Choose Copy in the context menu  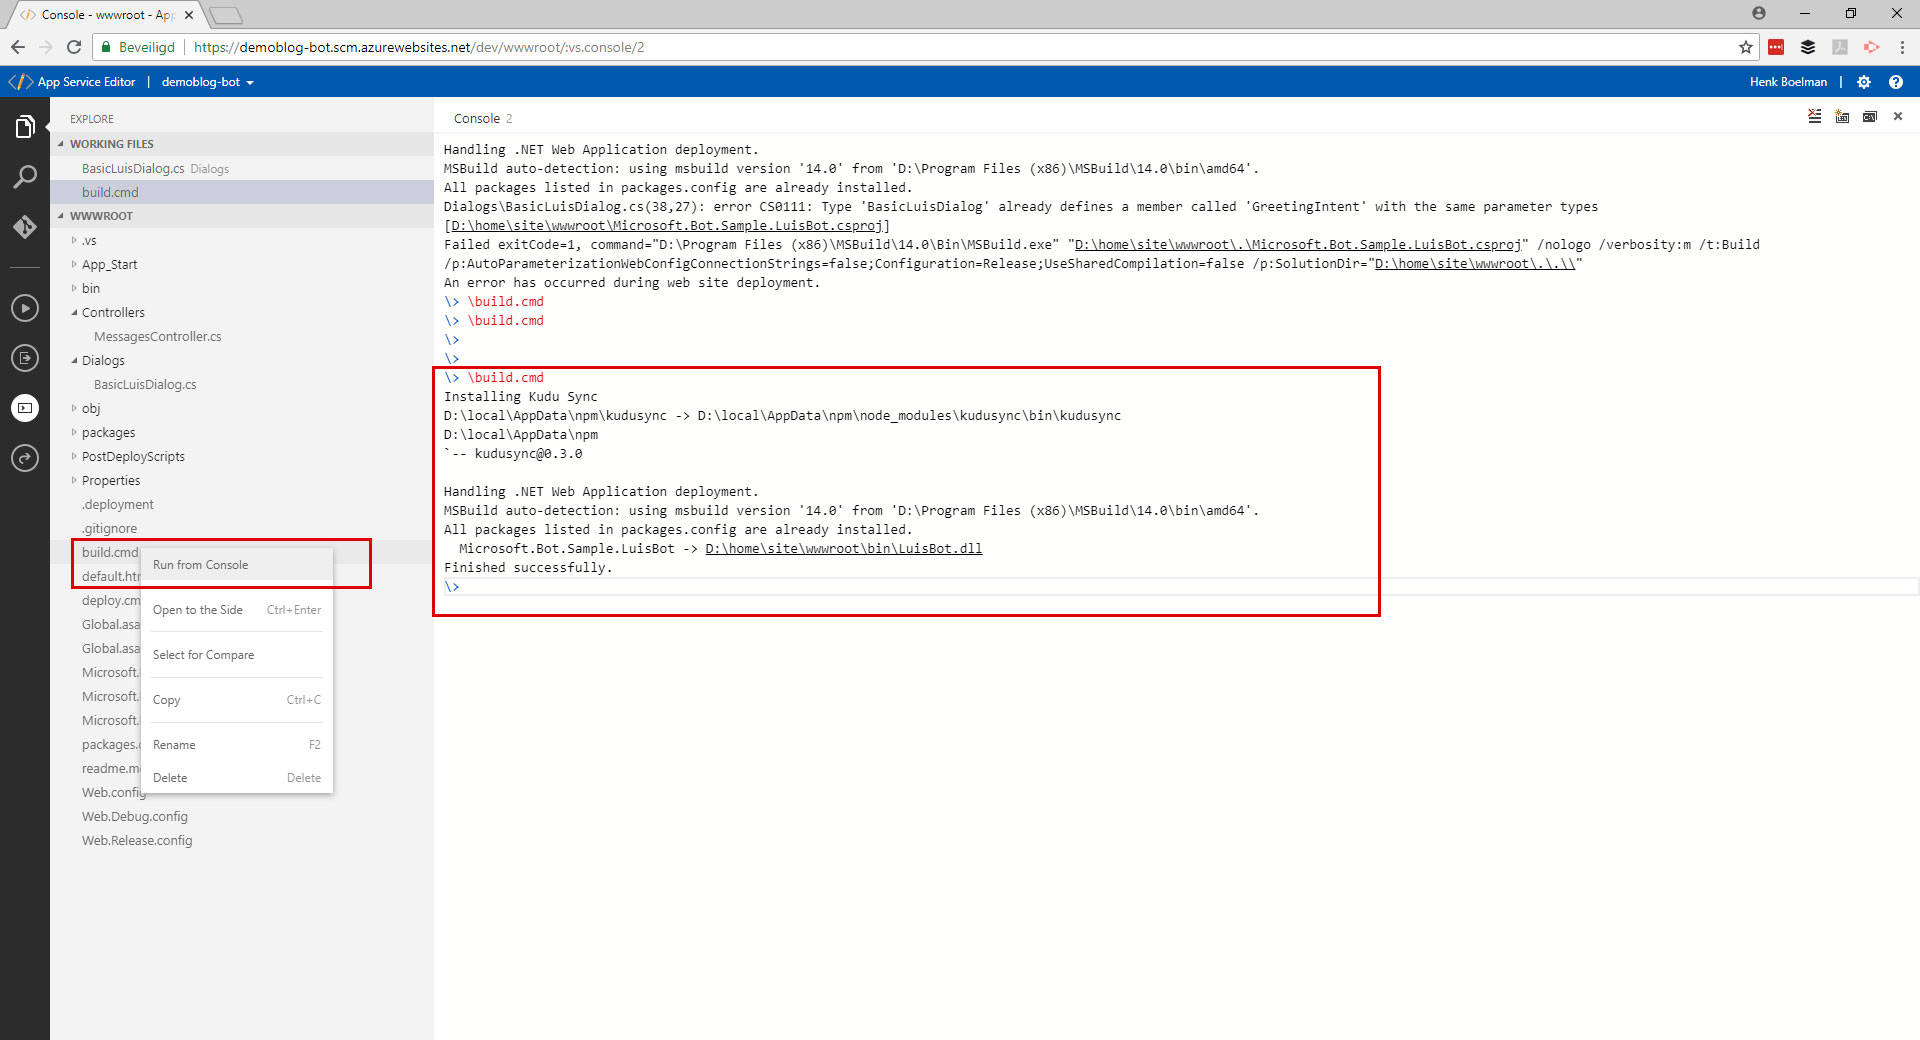point(237,700)
